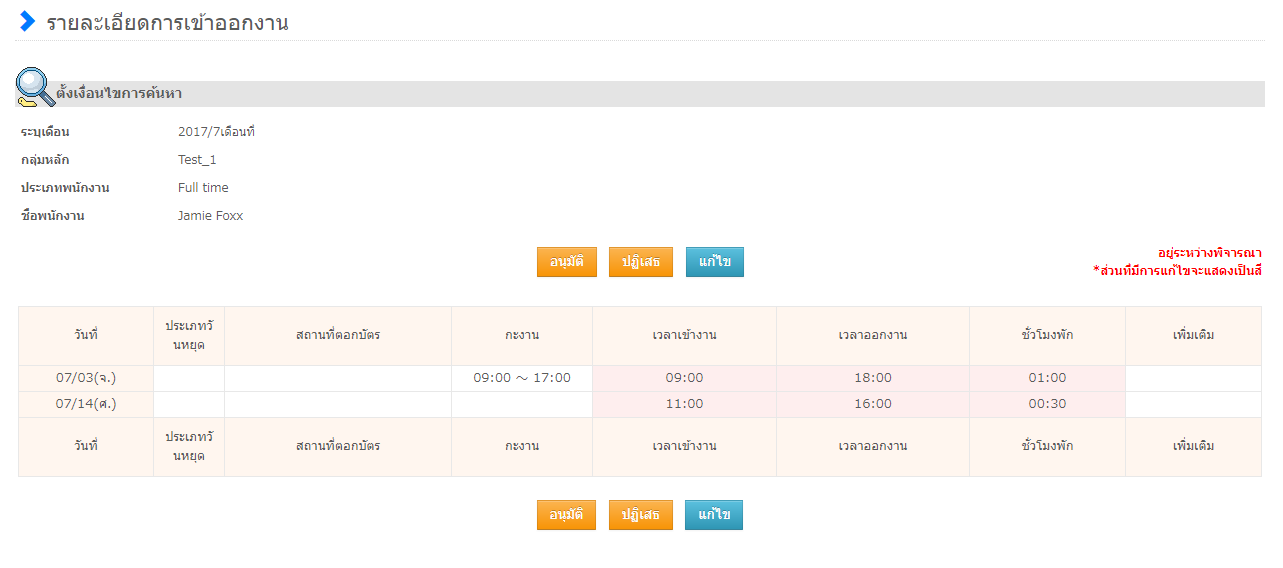Click the 00:30 break hours cell
The width and height of the screenshot is (1283, 568).
pos(1047,404)
